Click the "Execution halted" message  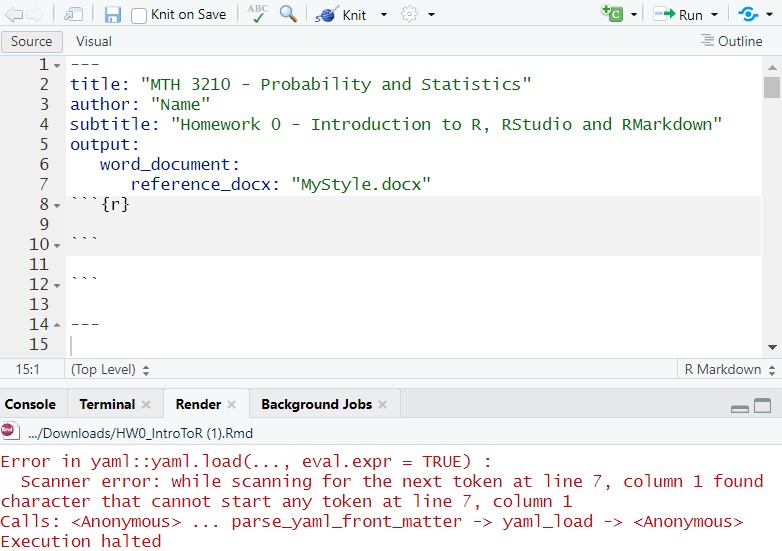point(81,541)
